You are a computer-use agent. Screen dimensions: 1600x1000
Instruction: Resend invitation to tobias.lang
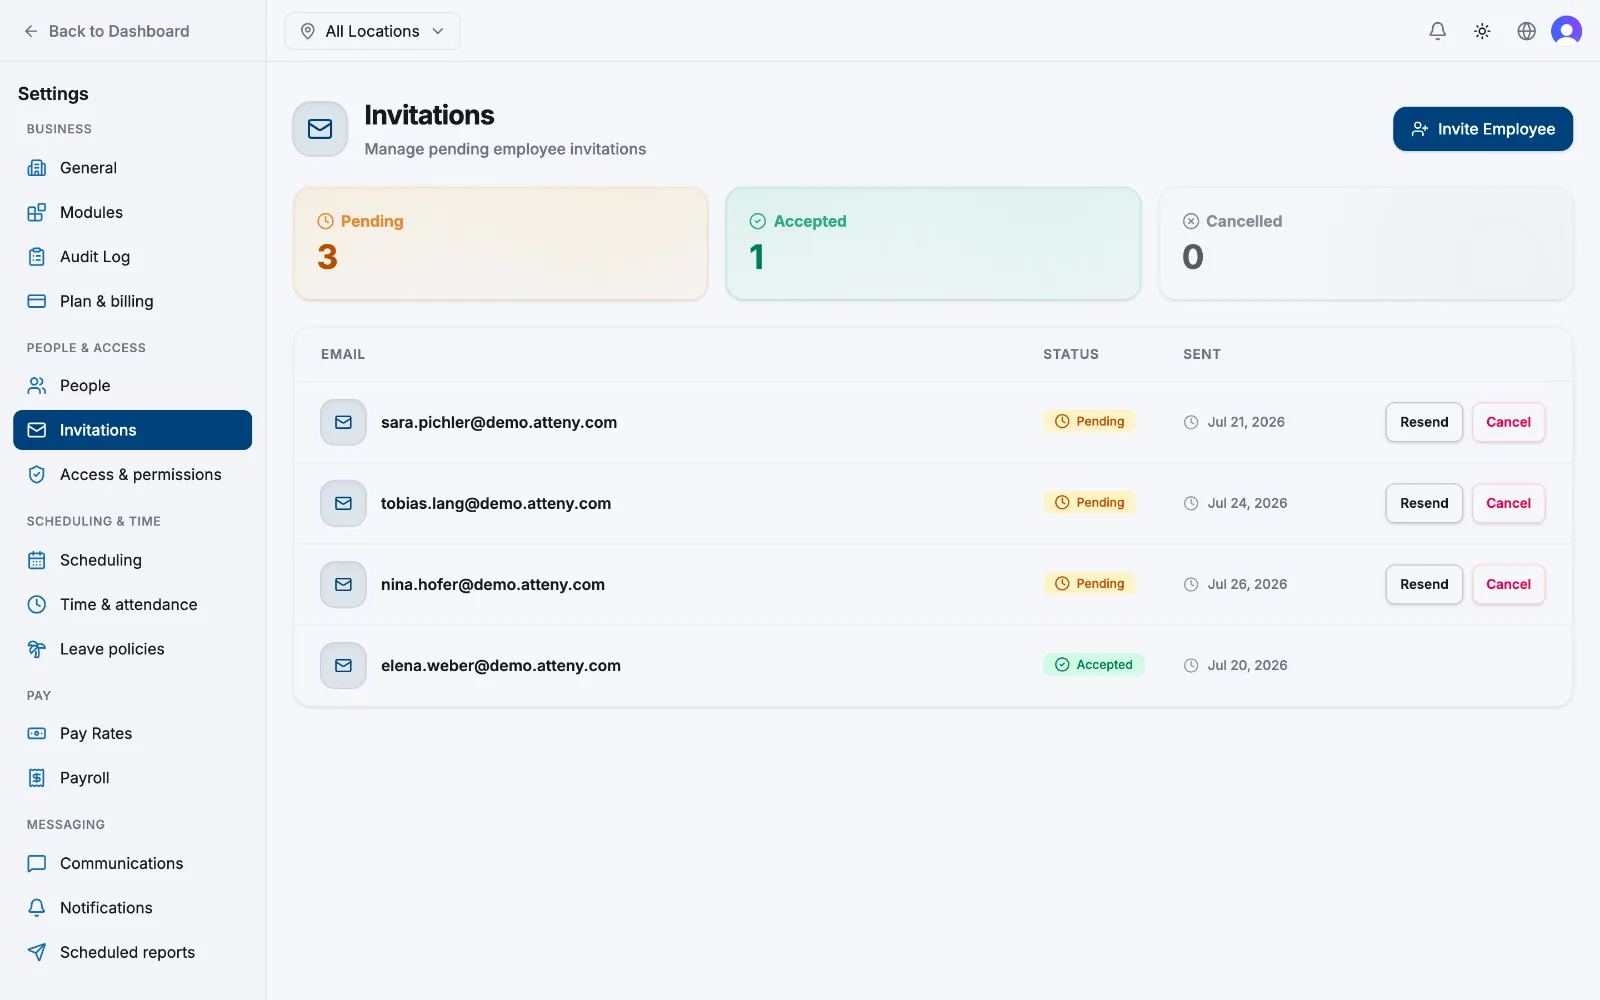(1424, 503)
